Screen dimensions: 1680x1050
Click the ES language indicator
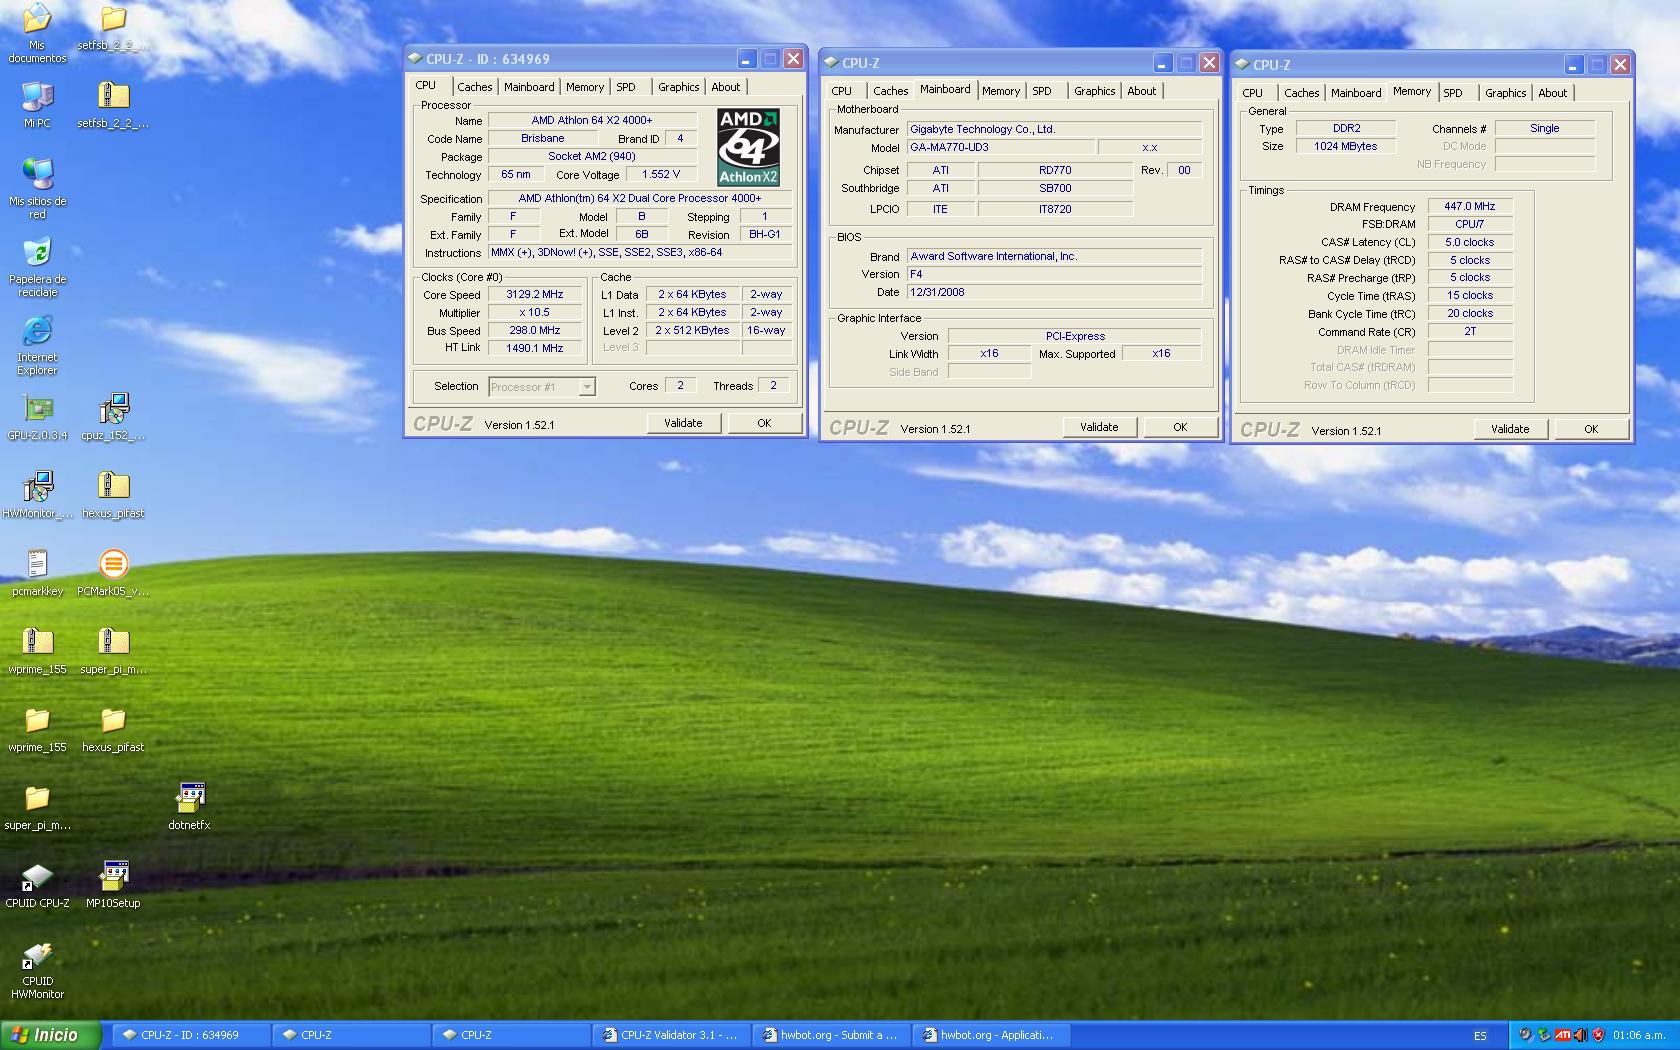(x=1480, y=1036)
